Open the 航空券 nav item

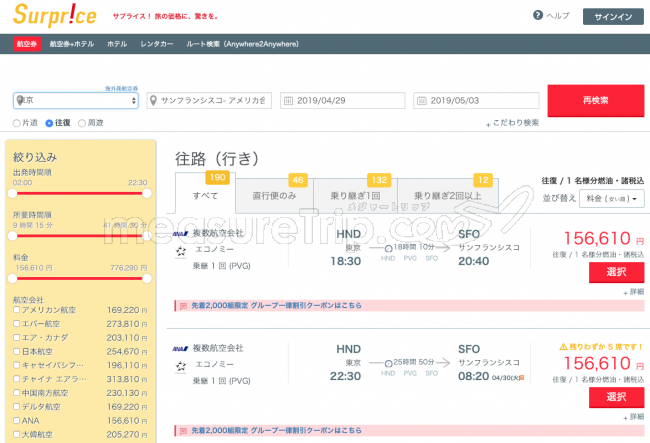point(27,44)
